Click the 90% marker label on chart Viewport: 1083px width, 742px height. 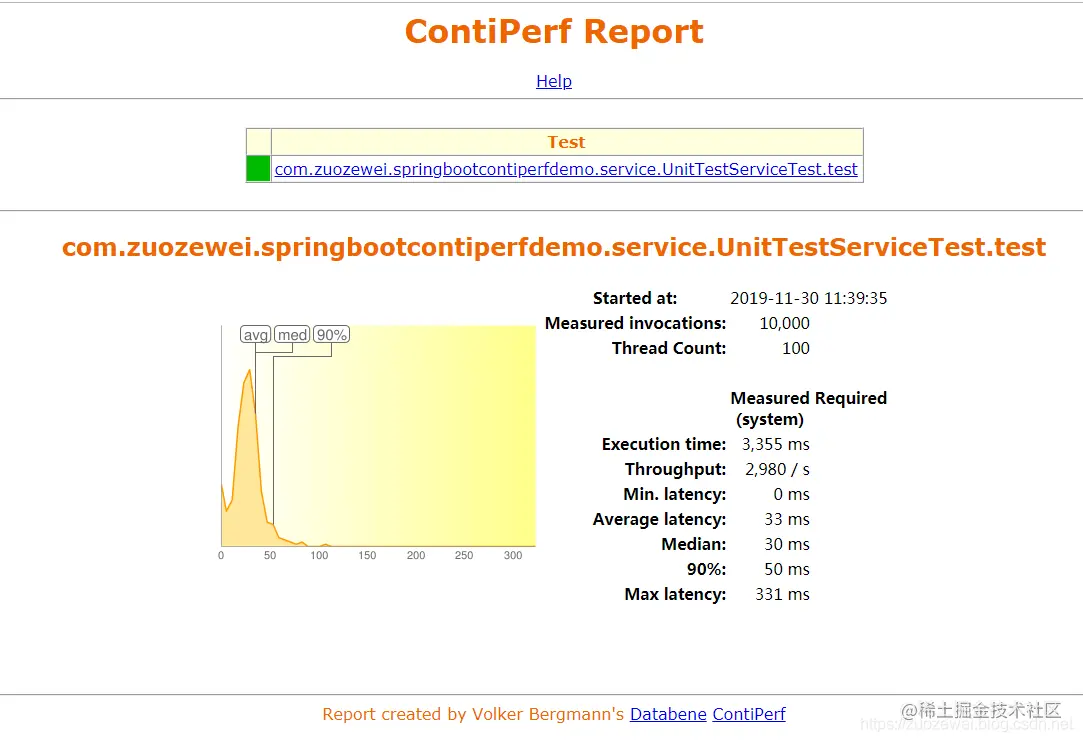pyautogui.click(x=332, y=335)
